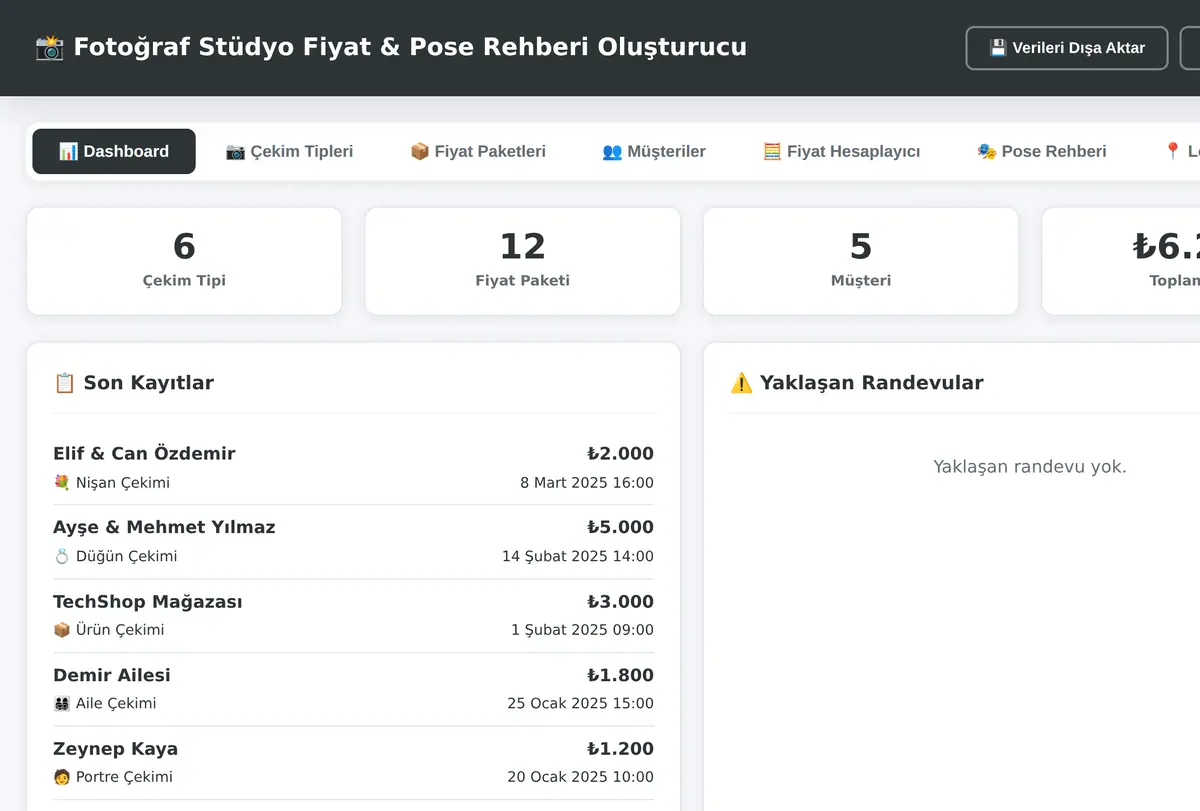1200x811 pixels.
Task: Switch to the Çekim Tipleri tab
Action: (x=289, y=152)
